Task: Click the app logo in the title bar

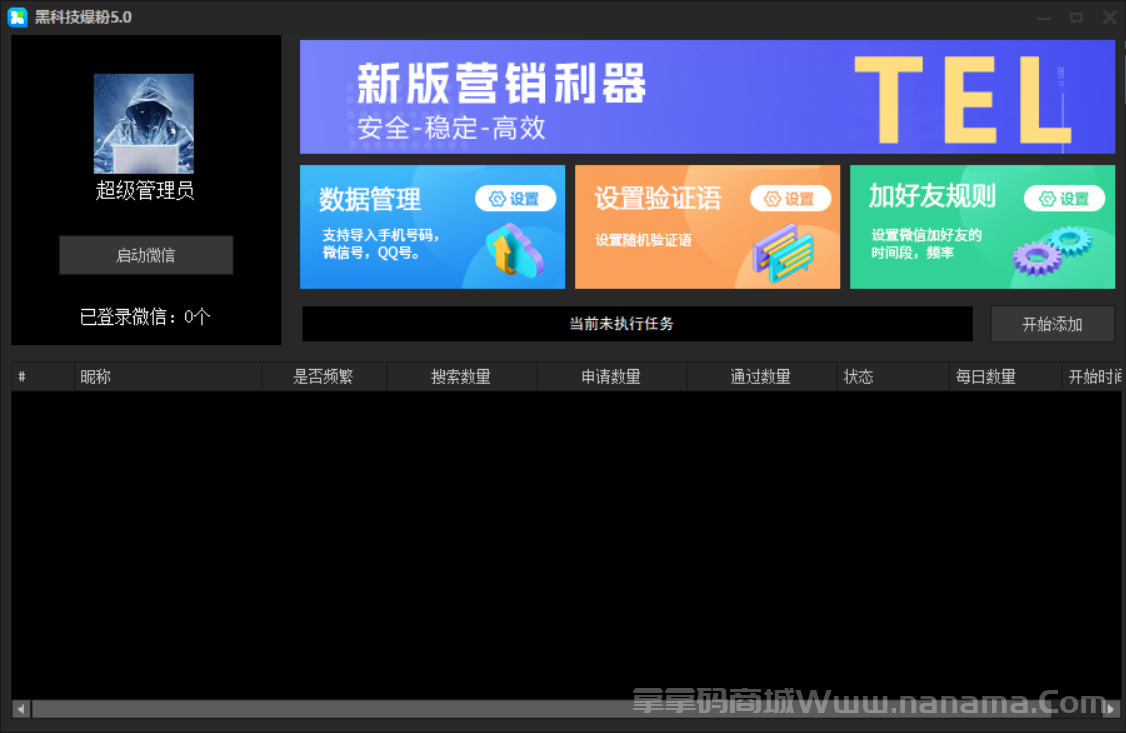Action: pos(16,16)
